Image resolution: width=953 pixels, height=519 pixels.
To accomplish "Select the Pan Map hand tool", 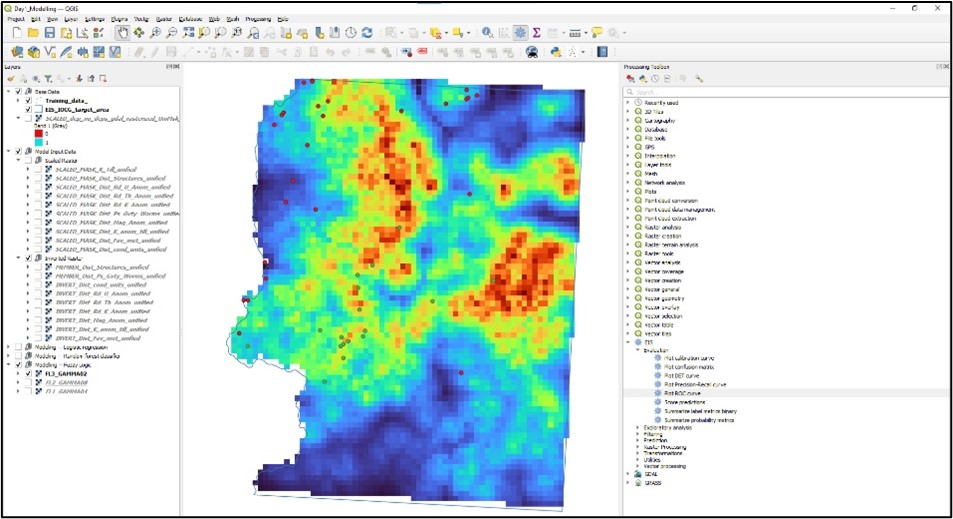I will click(x=121, y=33).
